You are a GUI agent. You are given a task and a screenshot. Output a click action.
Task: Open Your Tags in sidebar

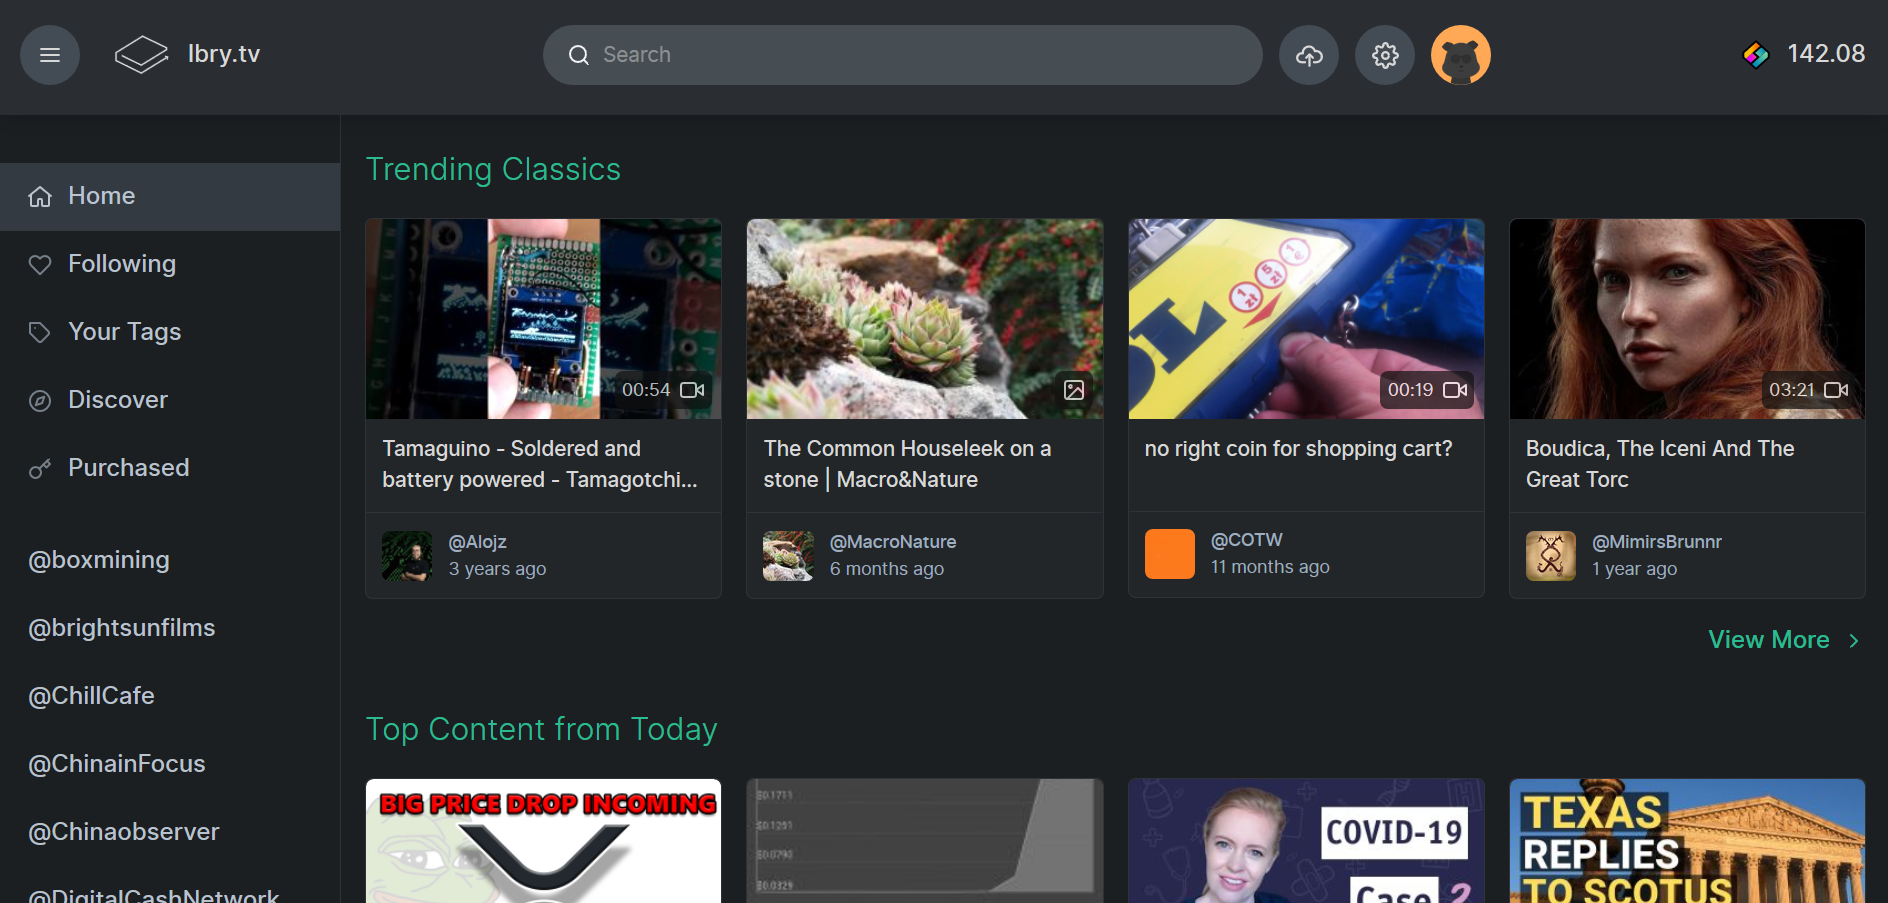point(170,333)
